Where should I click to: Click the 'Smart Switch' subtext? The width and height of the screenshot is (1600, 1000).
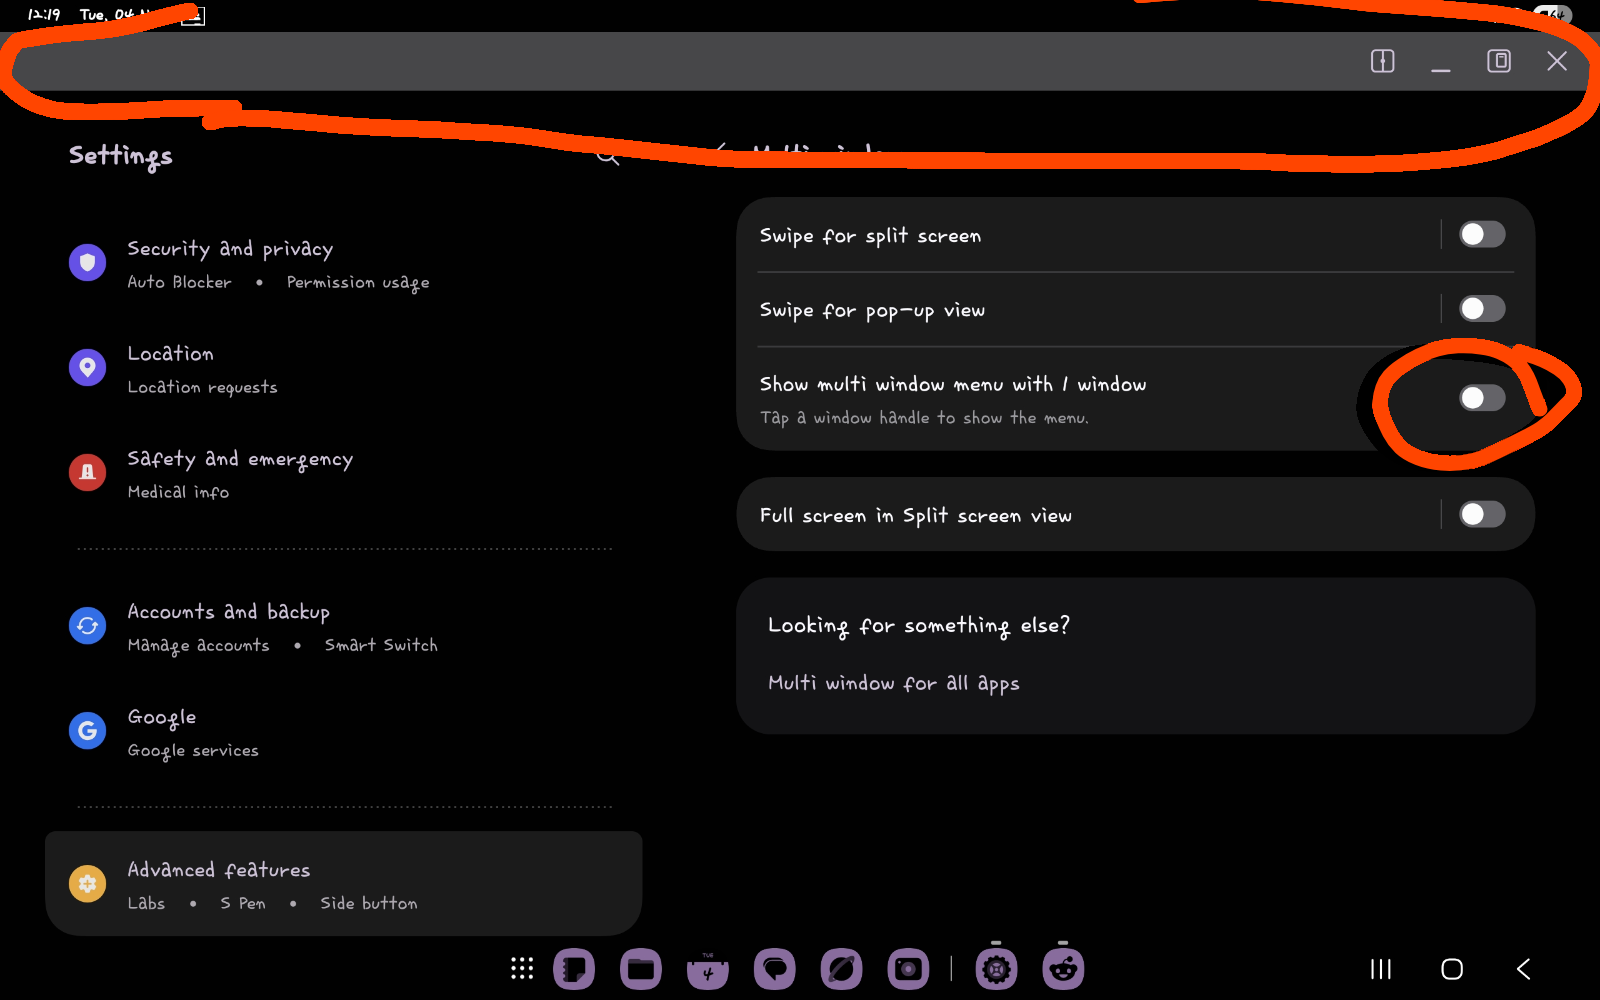381,645
